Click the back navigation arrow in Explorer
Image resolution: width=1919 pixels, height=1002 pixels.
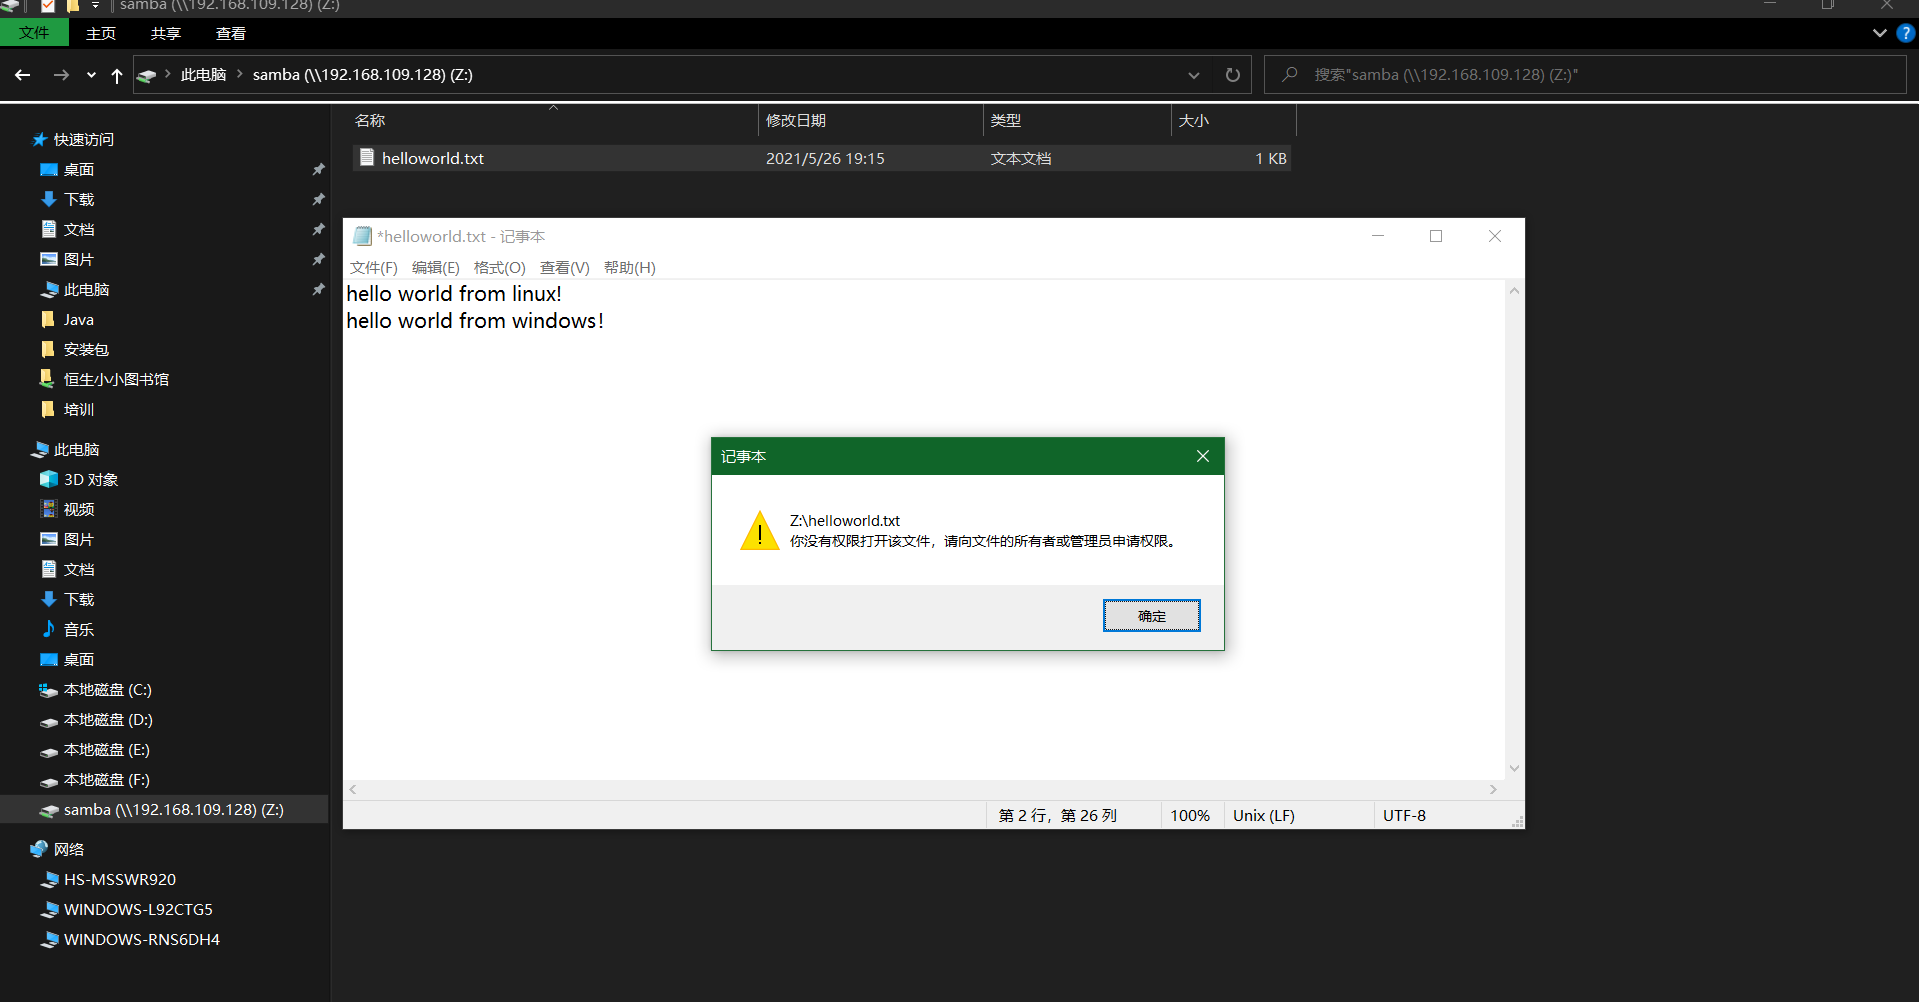pos(22,74)
